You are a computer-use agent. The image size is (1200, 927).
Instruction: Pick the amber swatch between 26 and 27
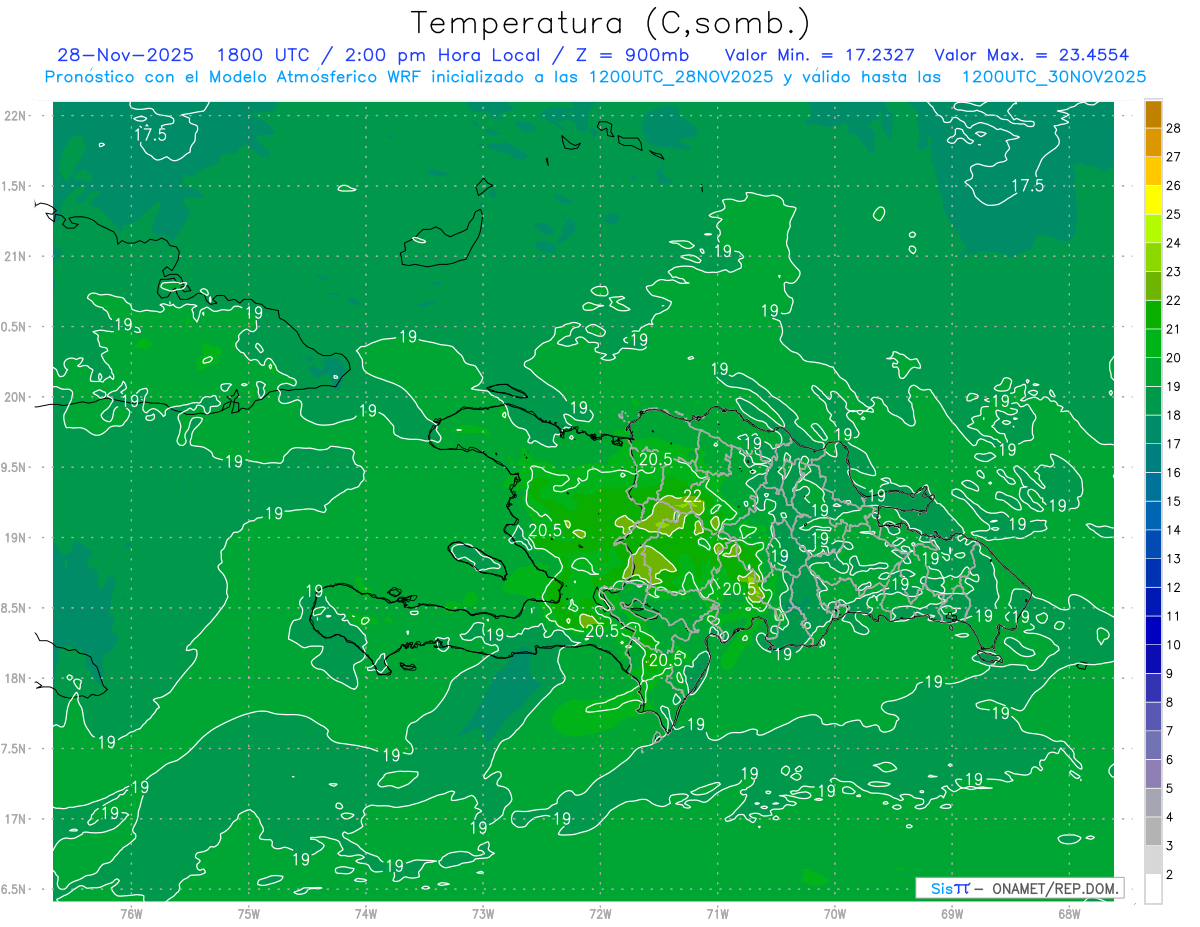click(x=1153, y=171)
